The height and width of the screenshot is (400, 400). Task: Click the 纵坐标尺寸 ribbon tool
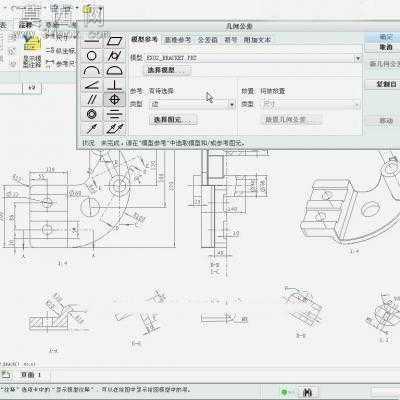coord(60,51)
